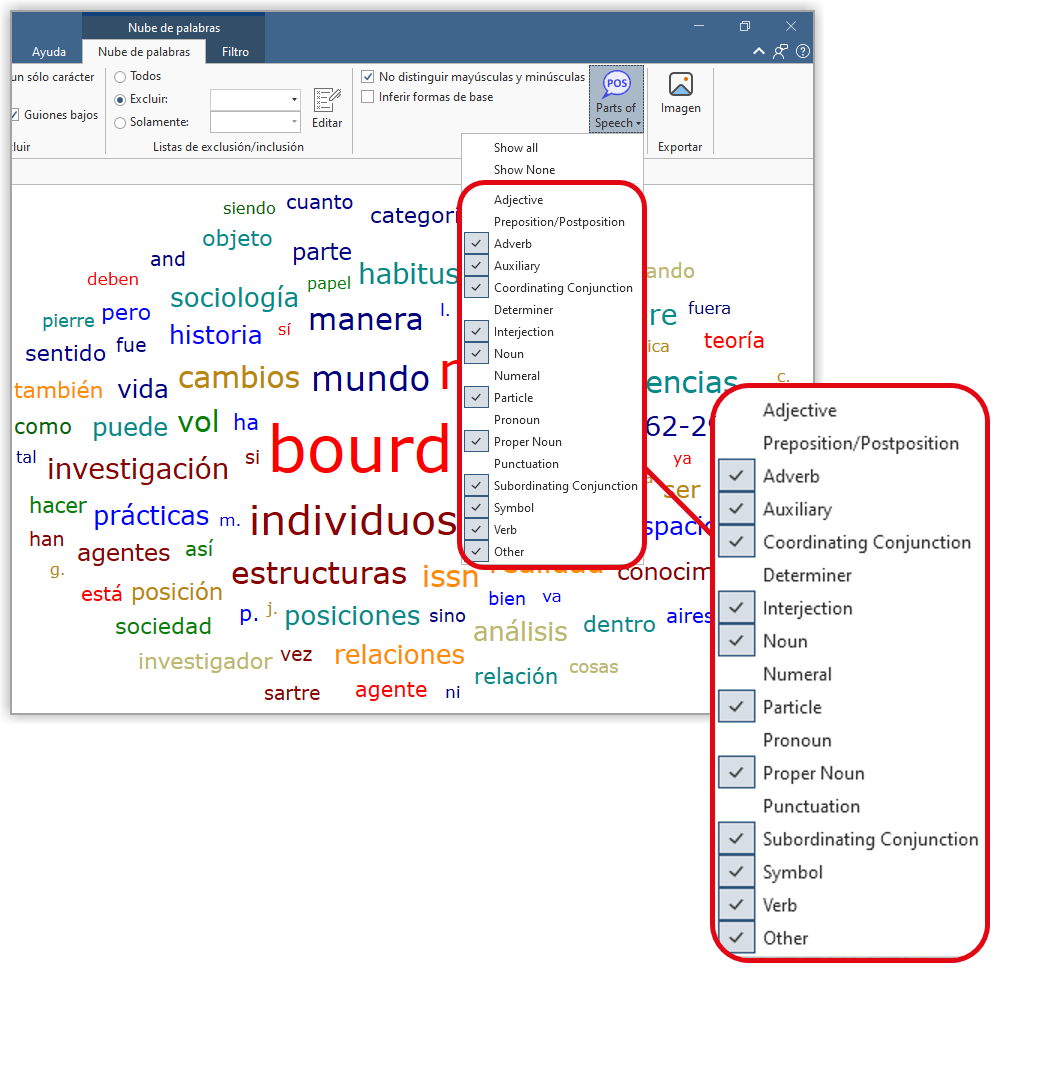
Task: Open the Ayuda tab
Action: 49,52
